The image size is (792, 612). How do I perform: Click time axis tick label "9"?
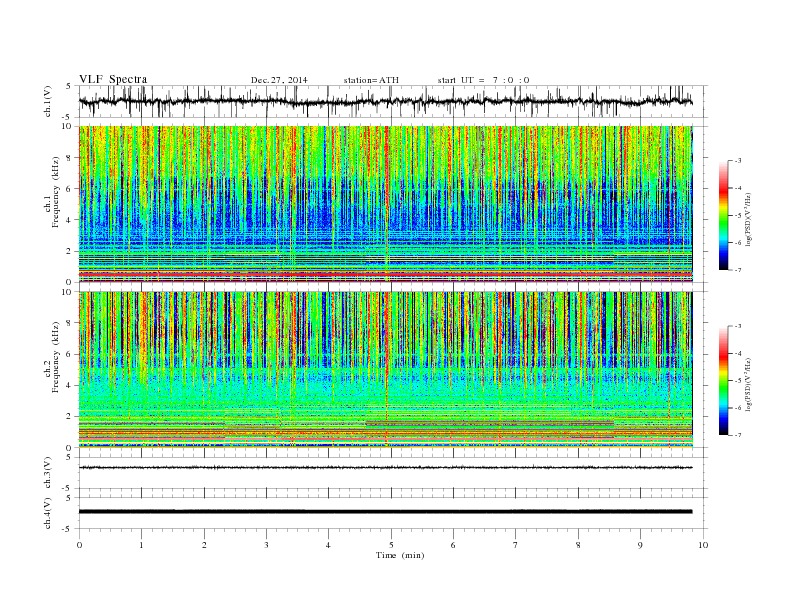(640, 545)
